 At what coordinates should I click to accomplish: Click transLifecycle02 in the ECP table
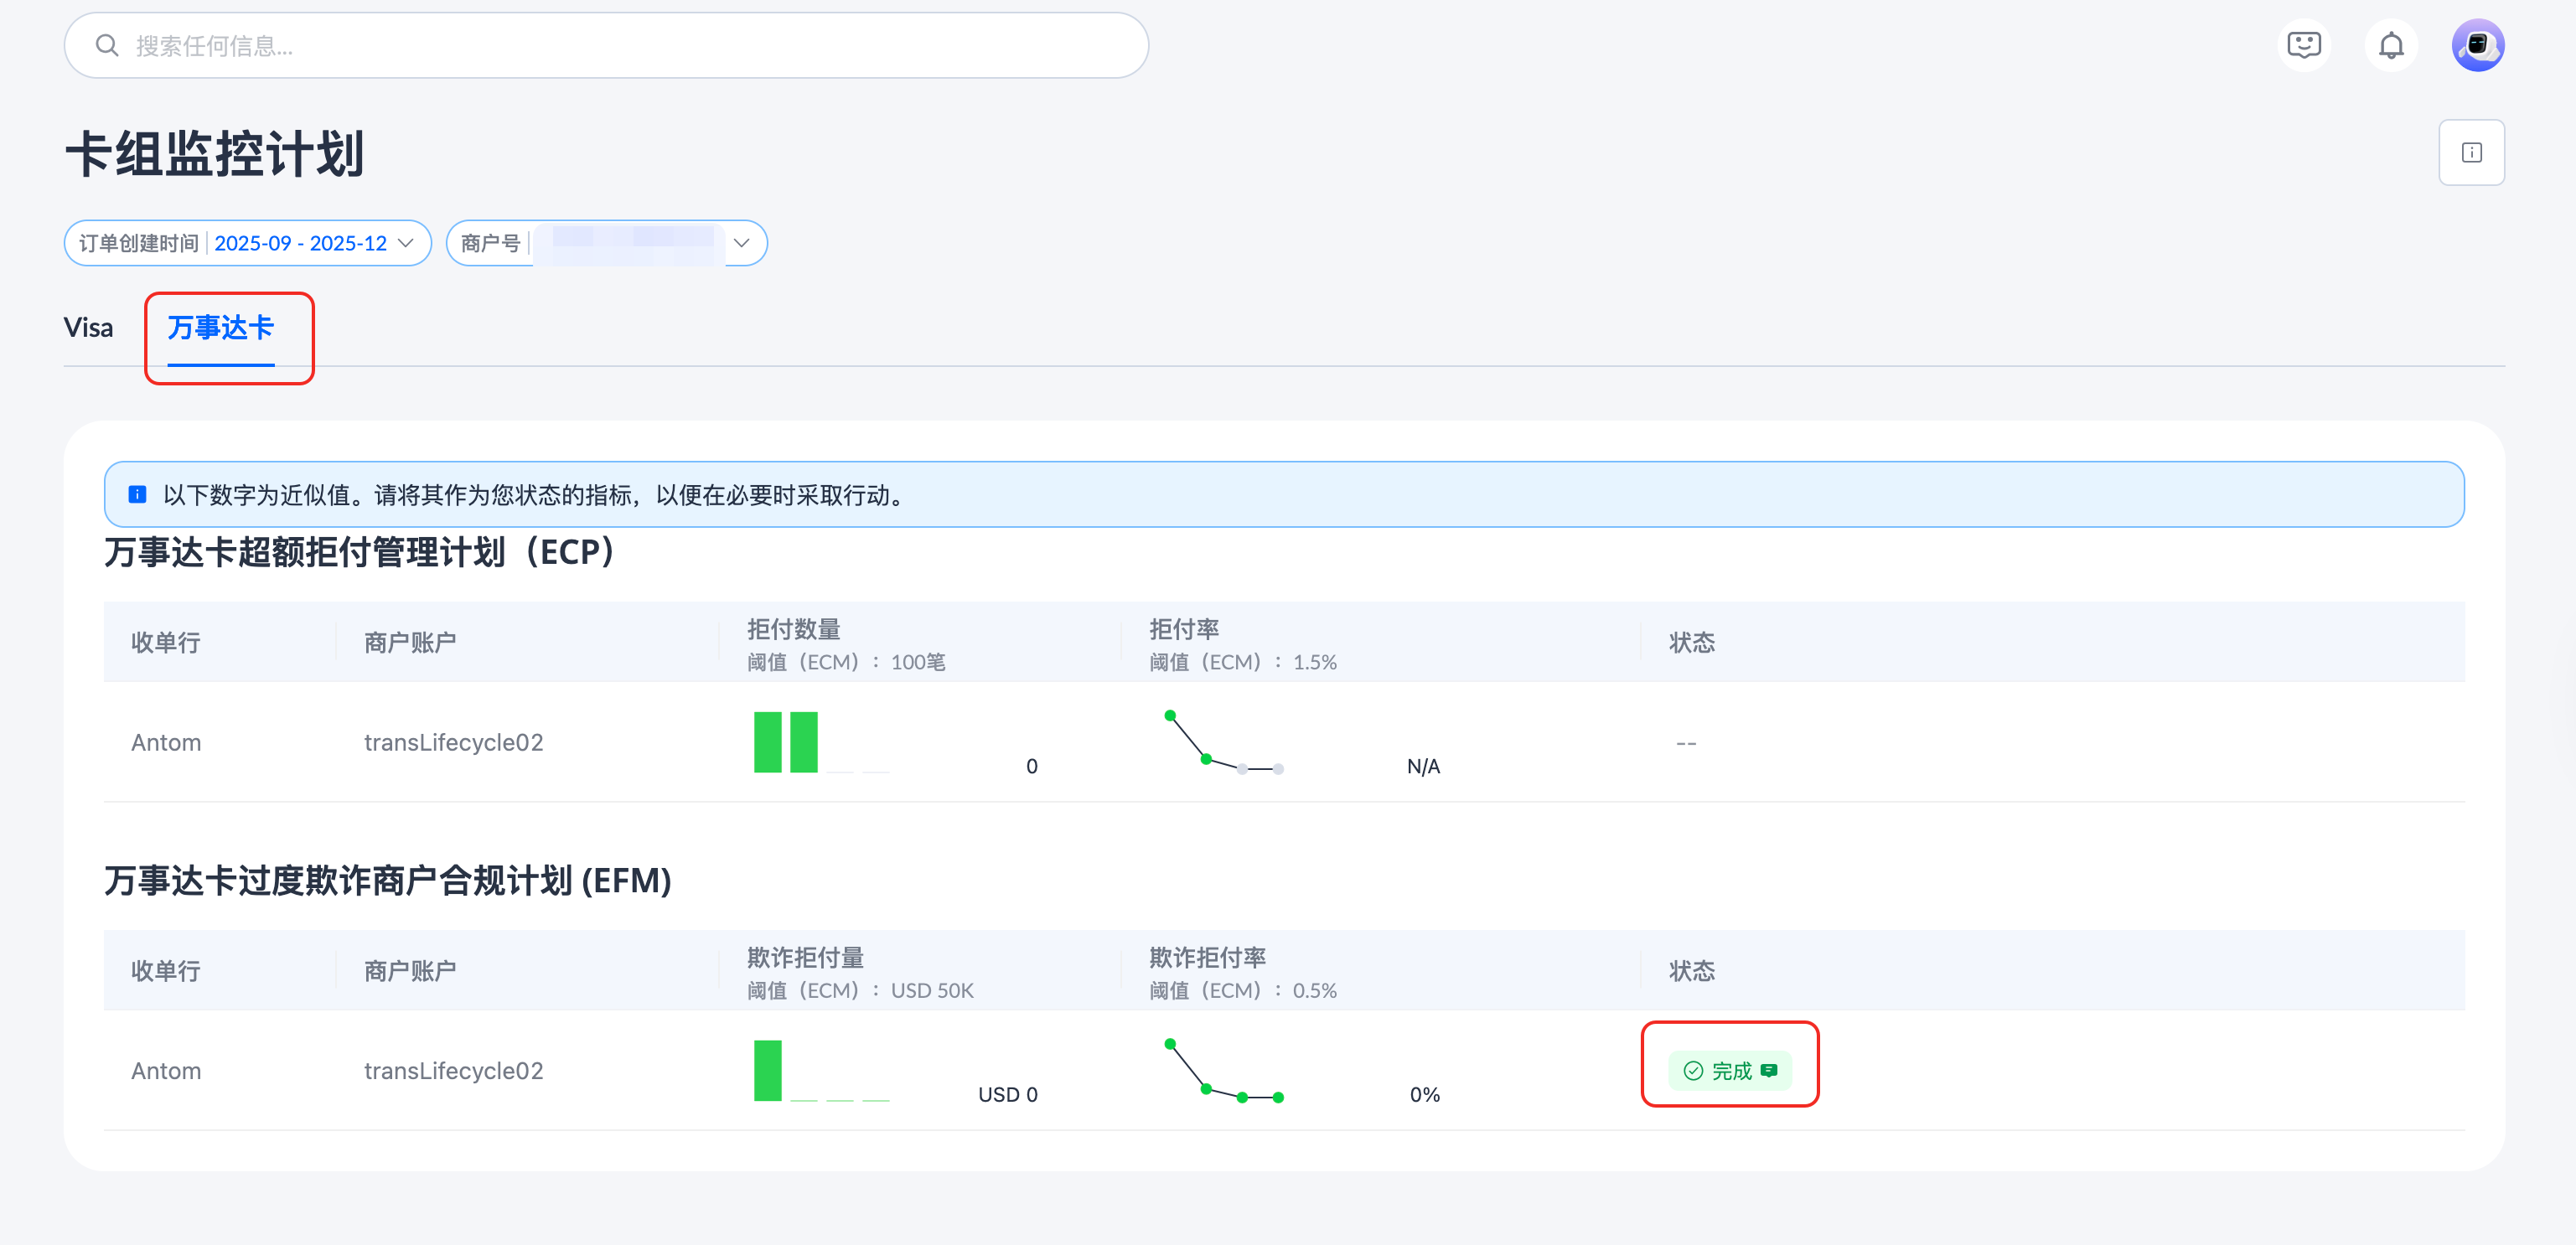click(x=453, y=742)
